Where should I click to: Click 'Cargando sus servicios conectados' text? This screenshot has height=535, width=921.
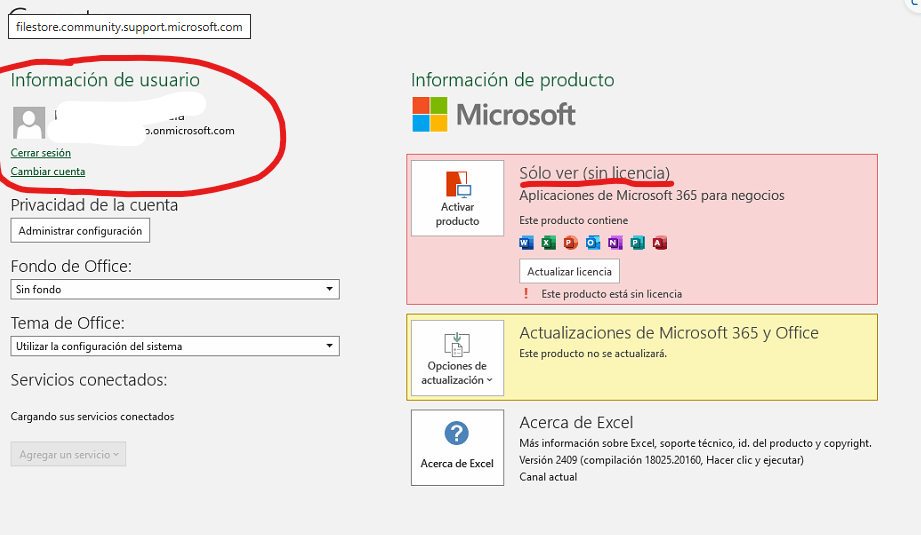pos(92,416)
